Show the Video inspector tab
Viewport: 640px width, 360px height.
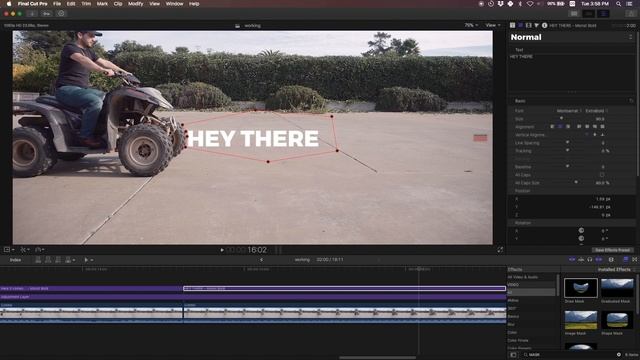(529, 25)
